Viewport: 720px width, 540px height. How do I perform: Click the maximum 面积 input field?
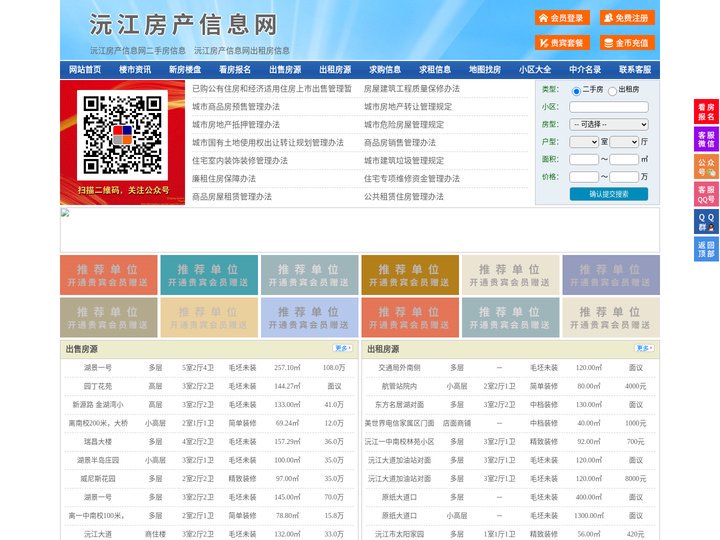[x=624, y=159]
